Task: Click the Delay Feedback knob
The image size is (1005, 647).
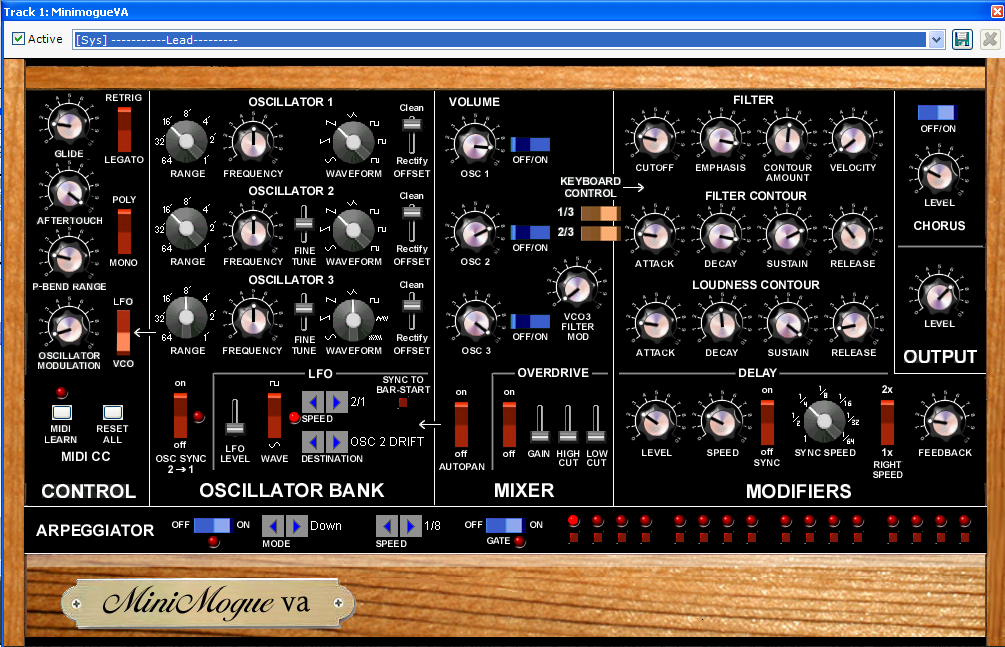Action: point(945,421)
